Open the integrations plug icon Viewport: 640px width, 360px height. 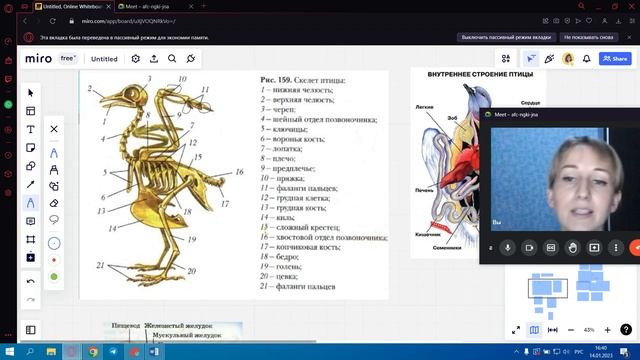pyautogui.click(x=191, y=59)
